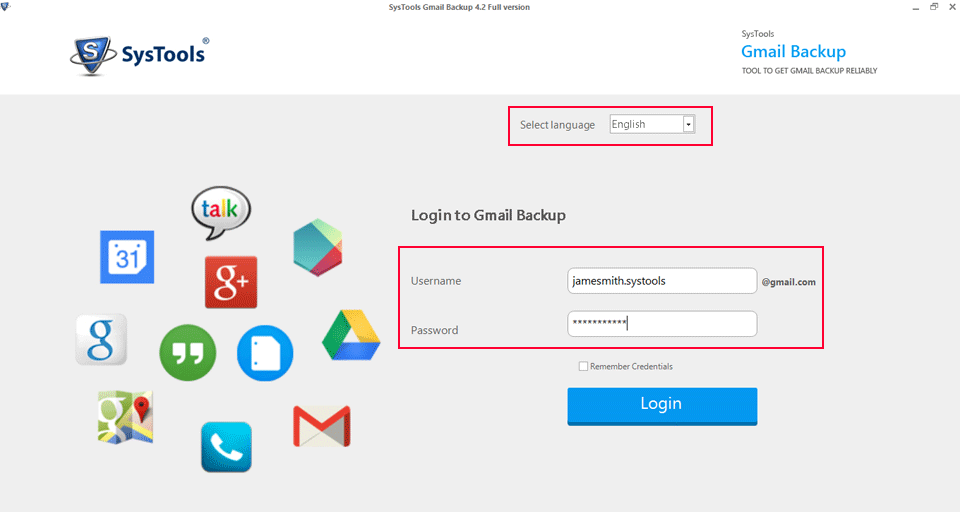Click the Username label

[x=436, y=281]
